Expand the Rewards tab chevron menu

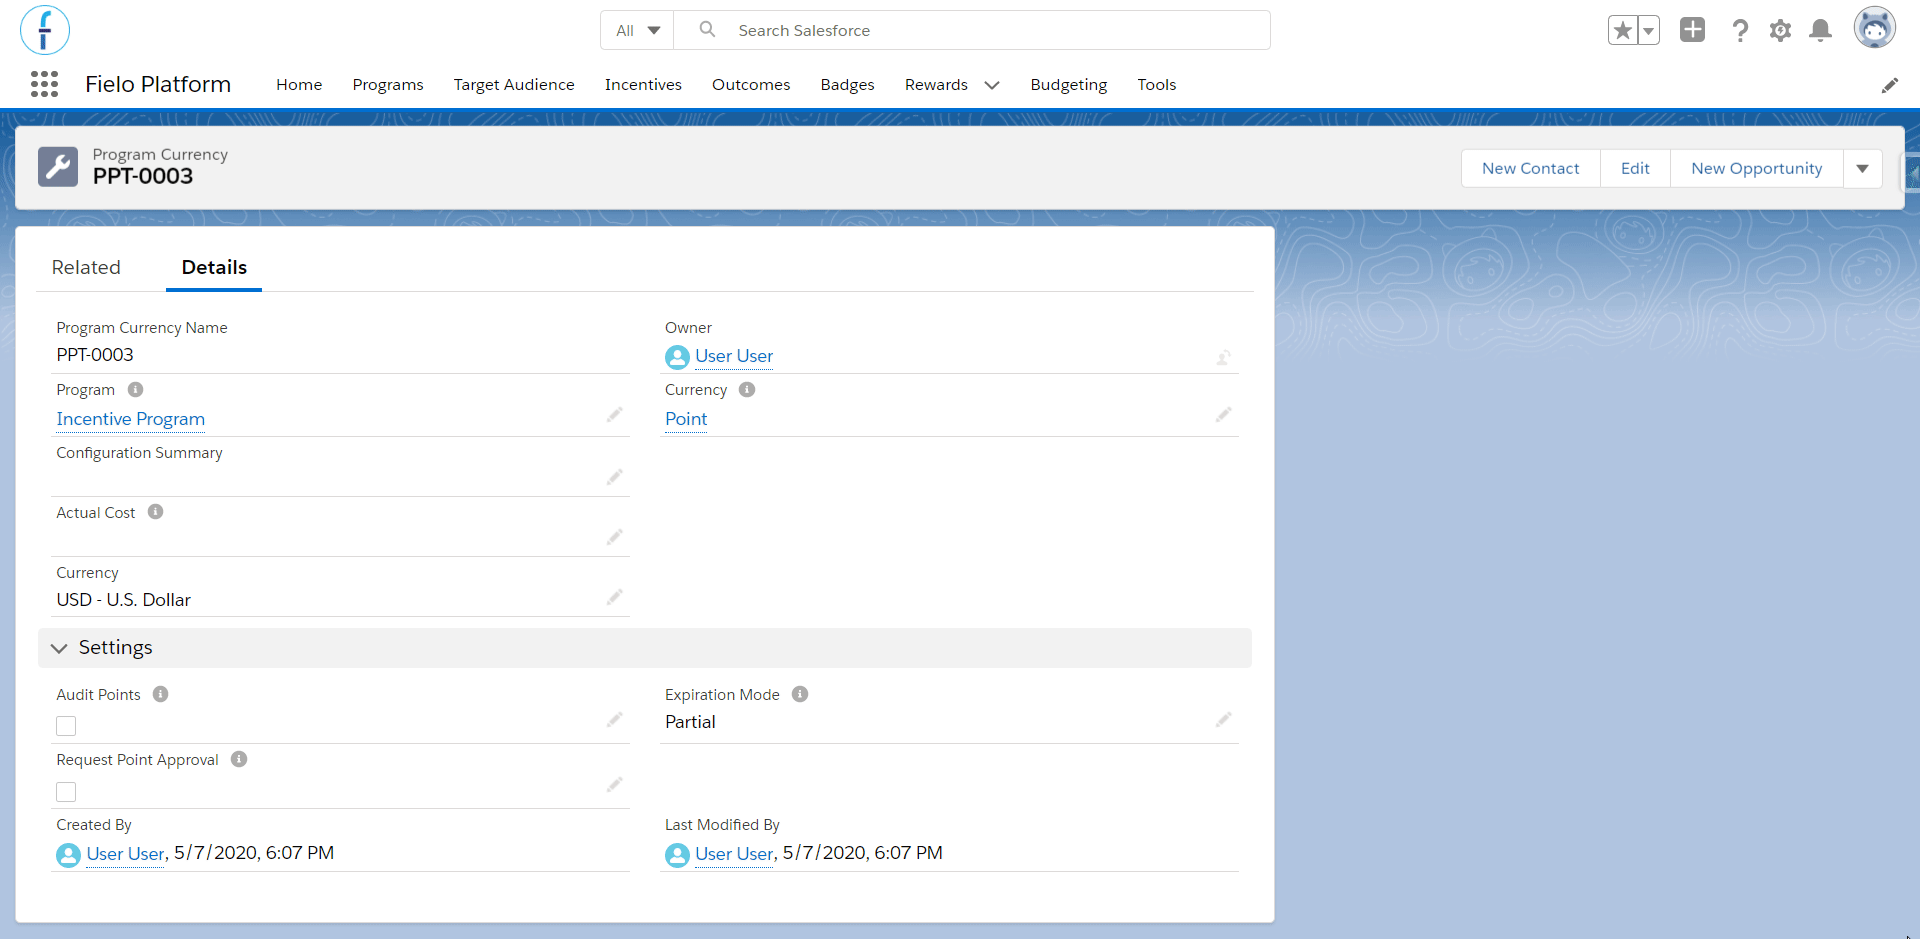(992, 85)
